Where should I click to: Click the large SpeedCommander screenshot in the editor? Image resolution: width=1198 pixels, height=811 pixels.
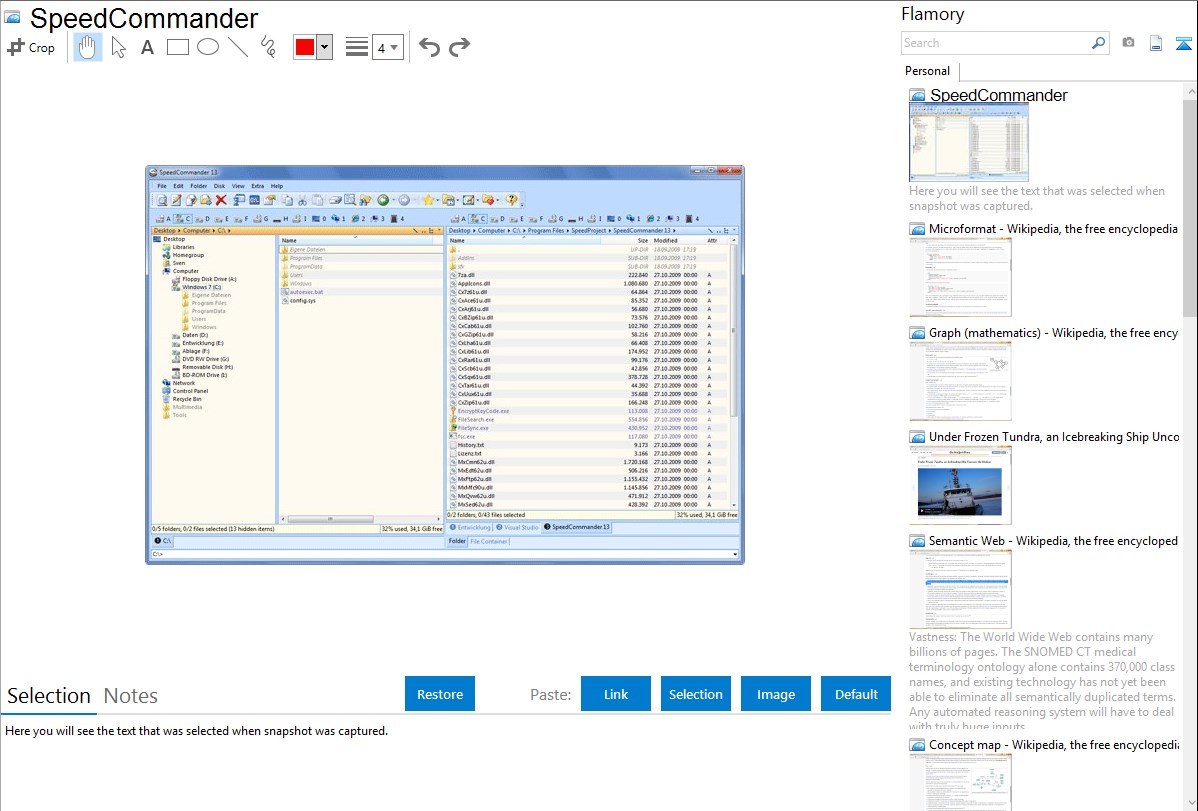445,365
